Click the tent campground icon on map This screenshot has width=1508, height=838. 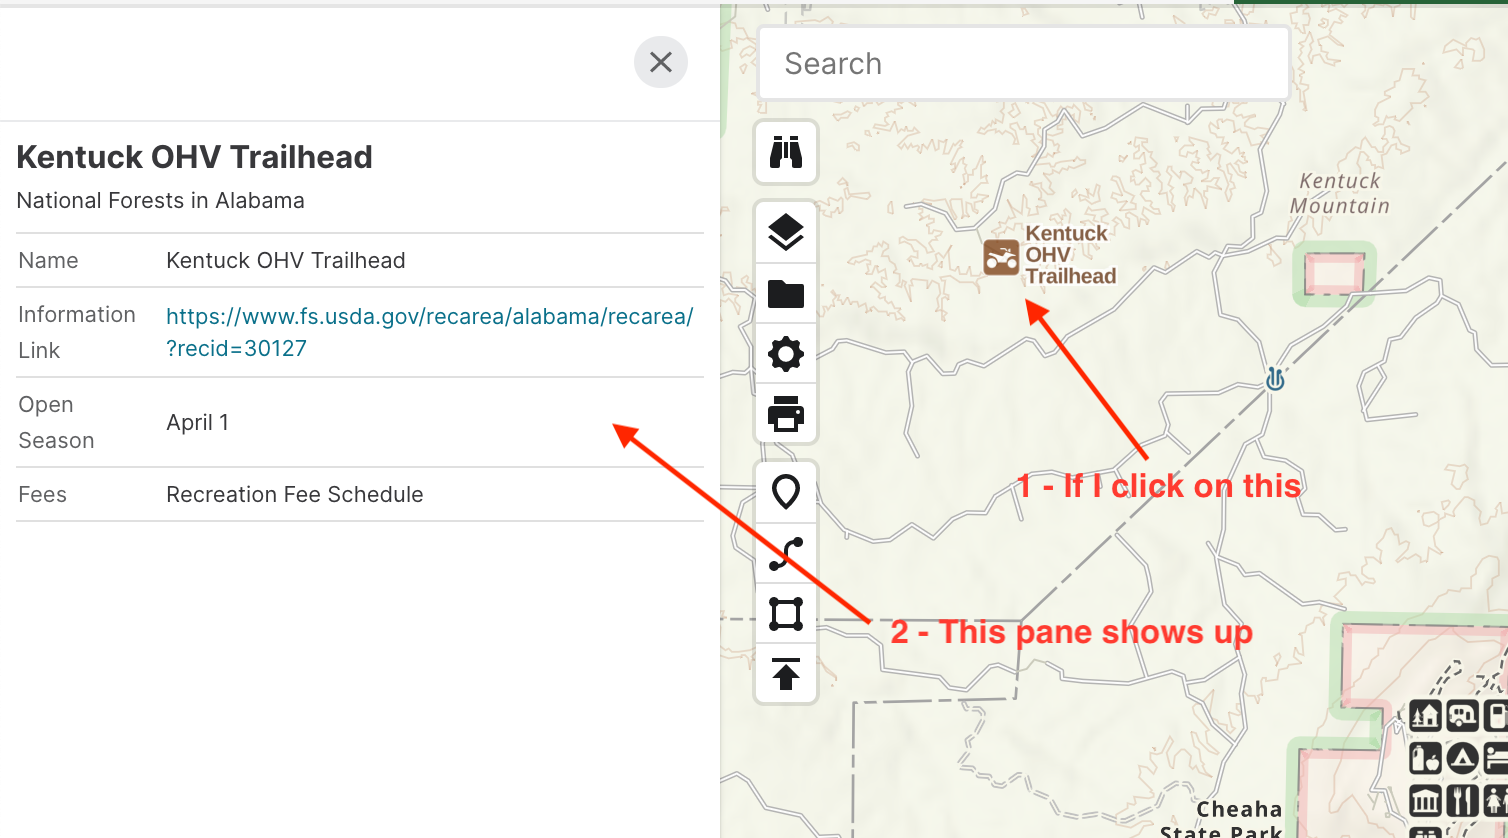(1462, 759)
